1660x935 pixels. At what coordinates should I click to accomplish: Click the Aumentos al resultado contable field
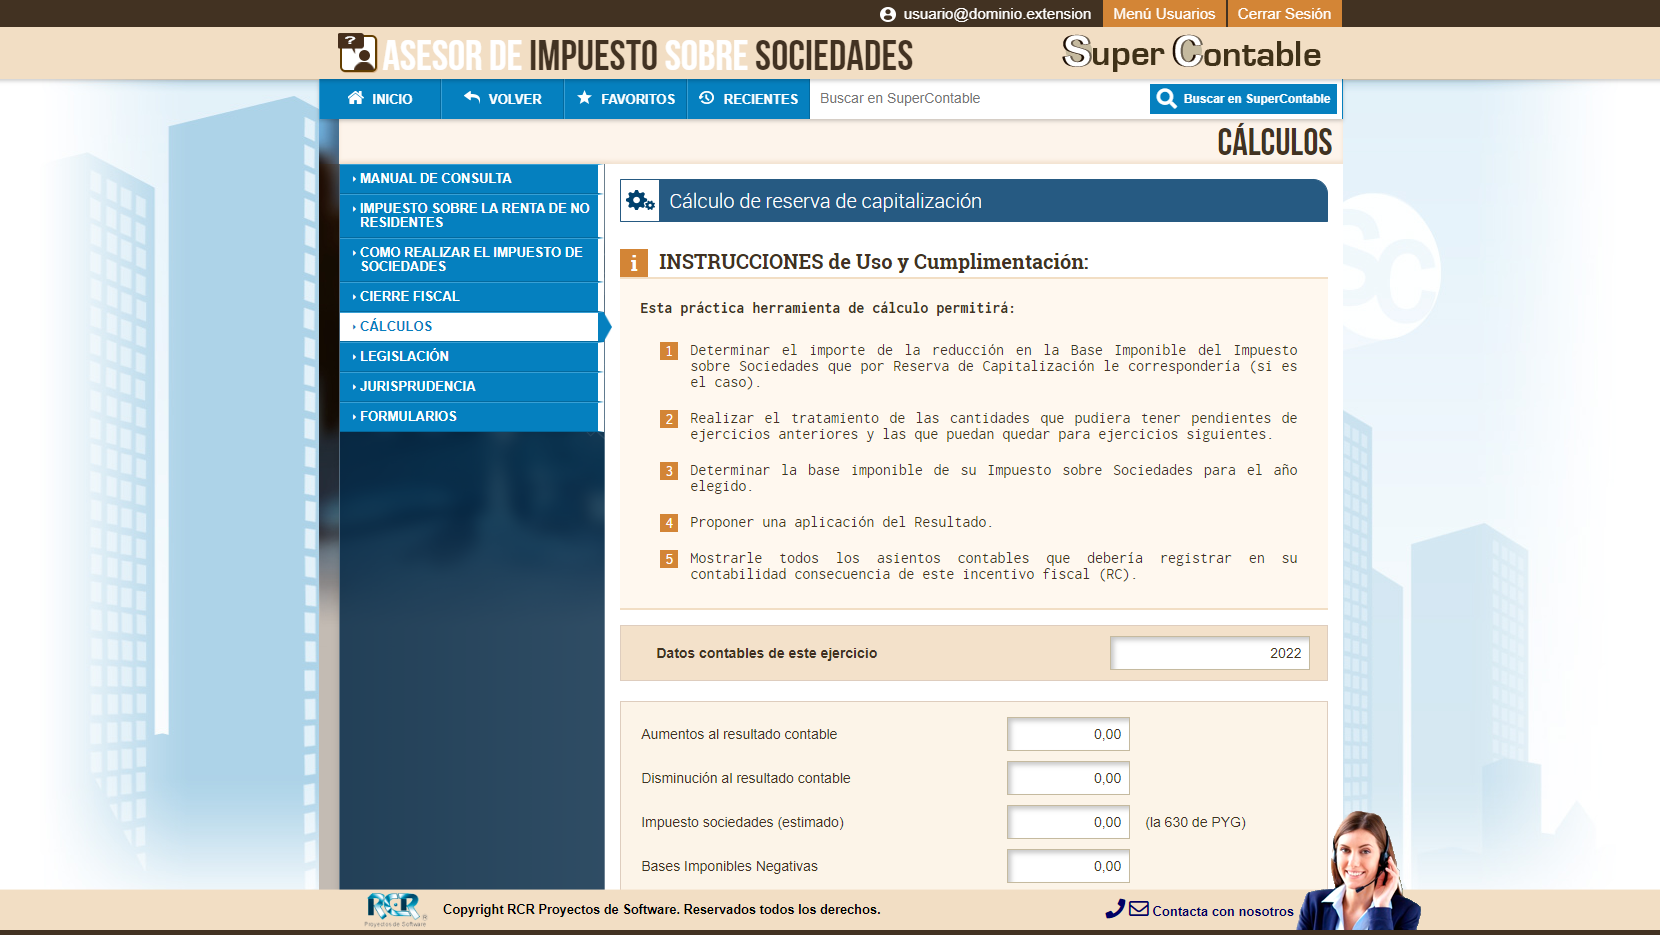(x=1068, y=734)
